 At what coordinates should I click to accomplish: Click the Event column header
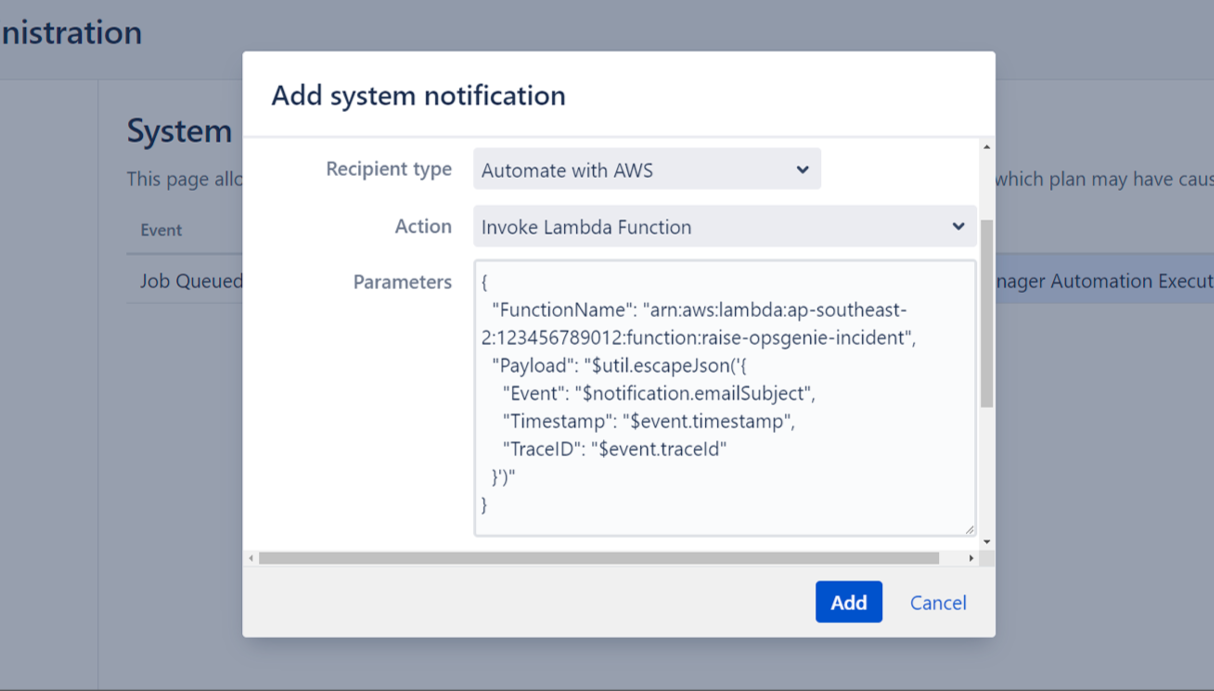tap(161, 230)
